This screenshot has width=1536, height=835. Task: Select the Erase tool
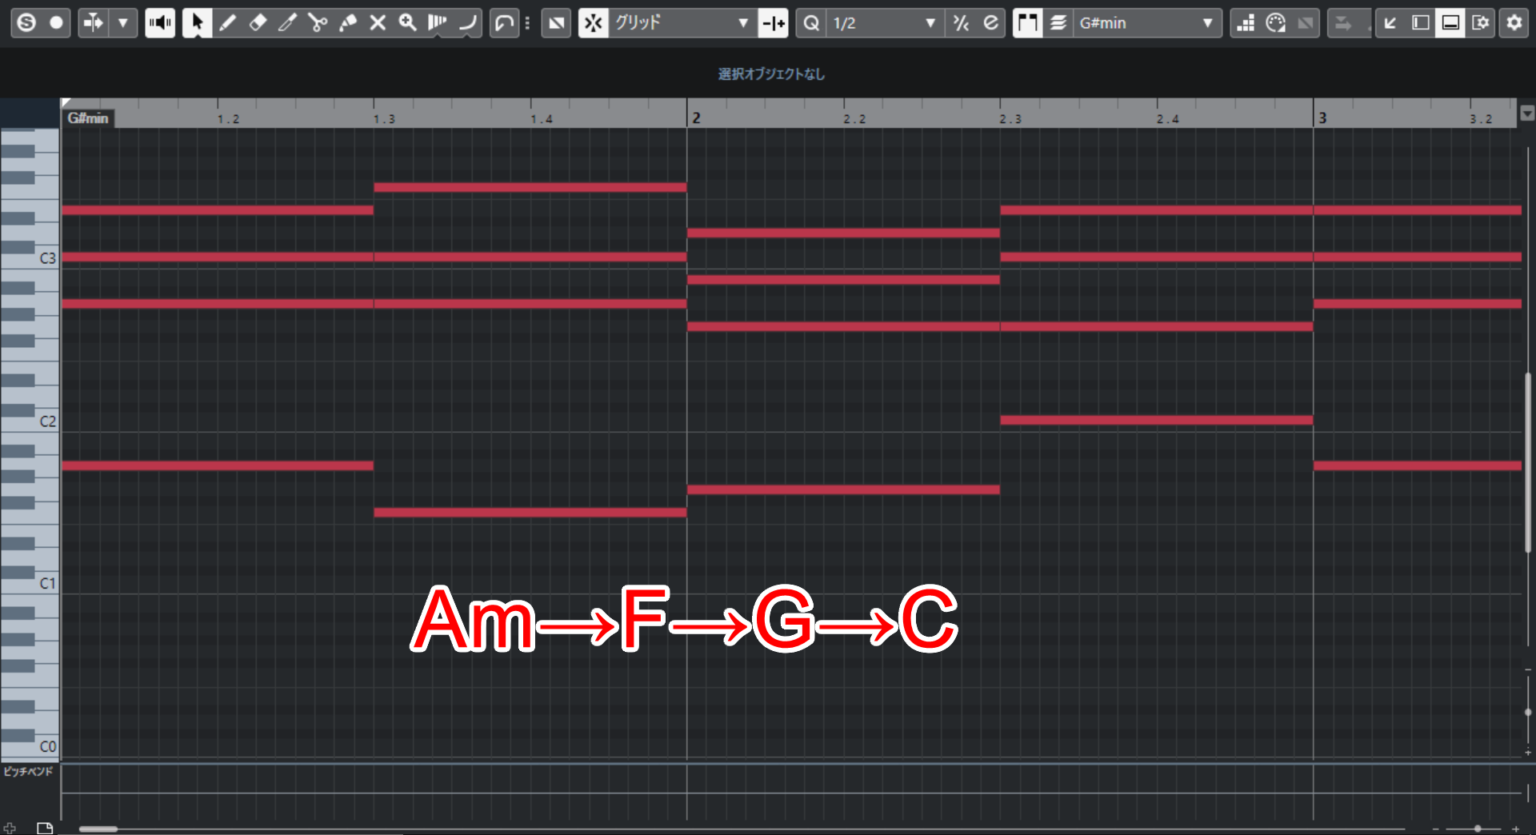pyautogui.click(x=257, y=22)
